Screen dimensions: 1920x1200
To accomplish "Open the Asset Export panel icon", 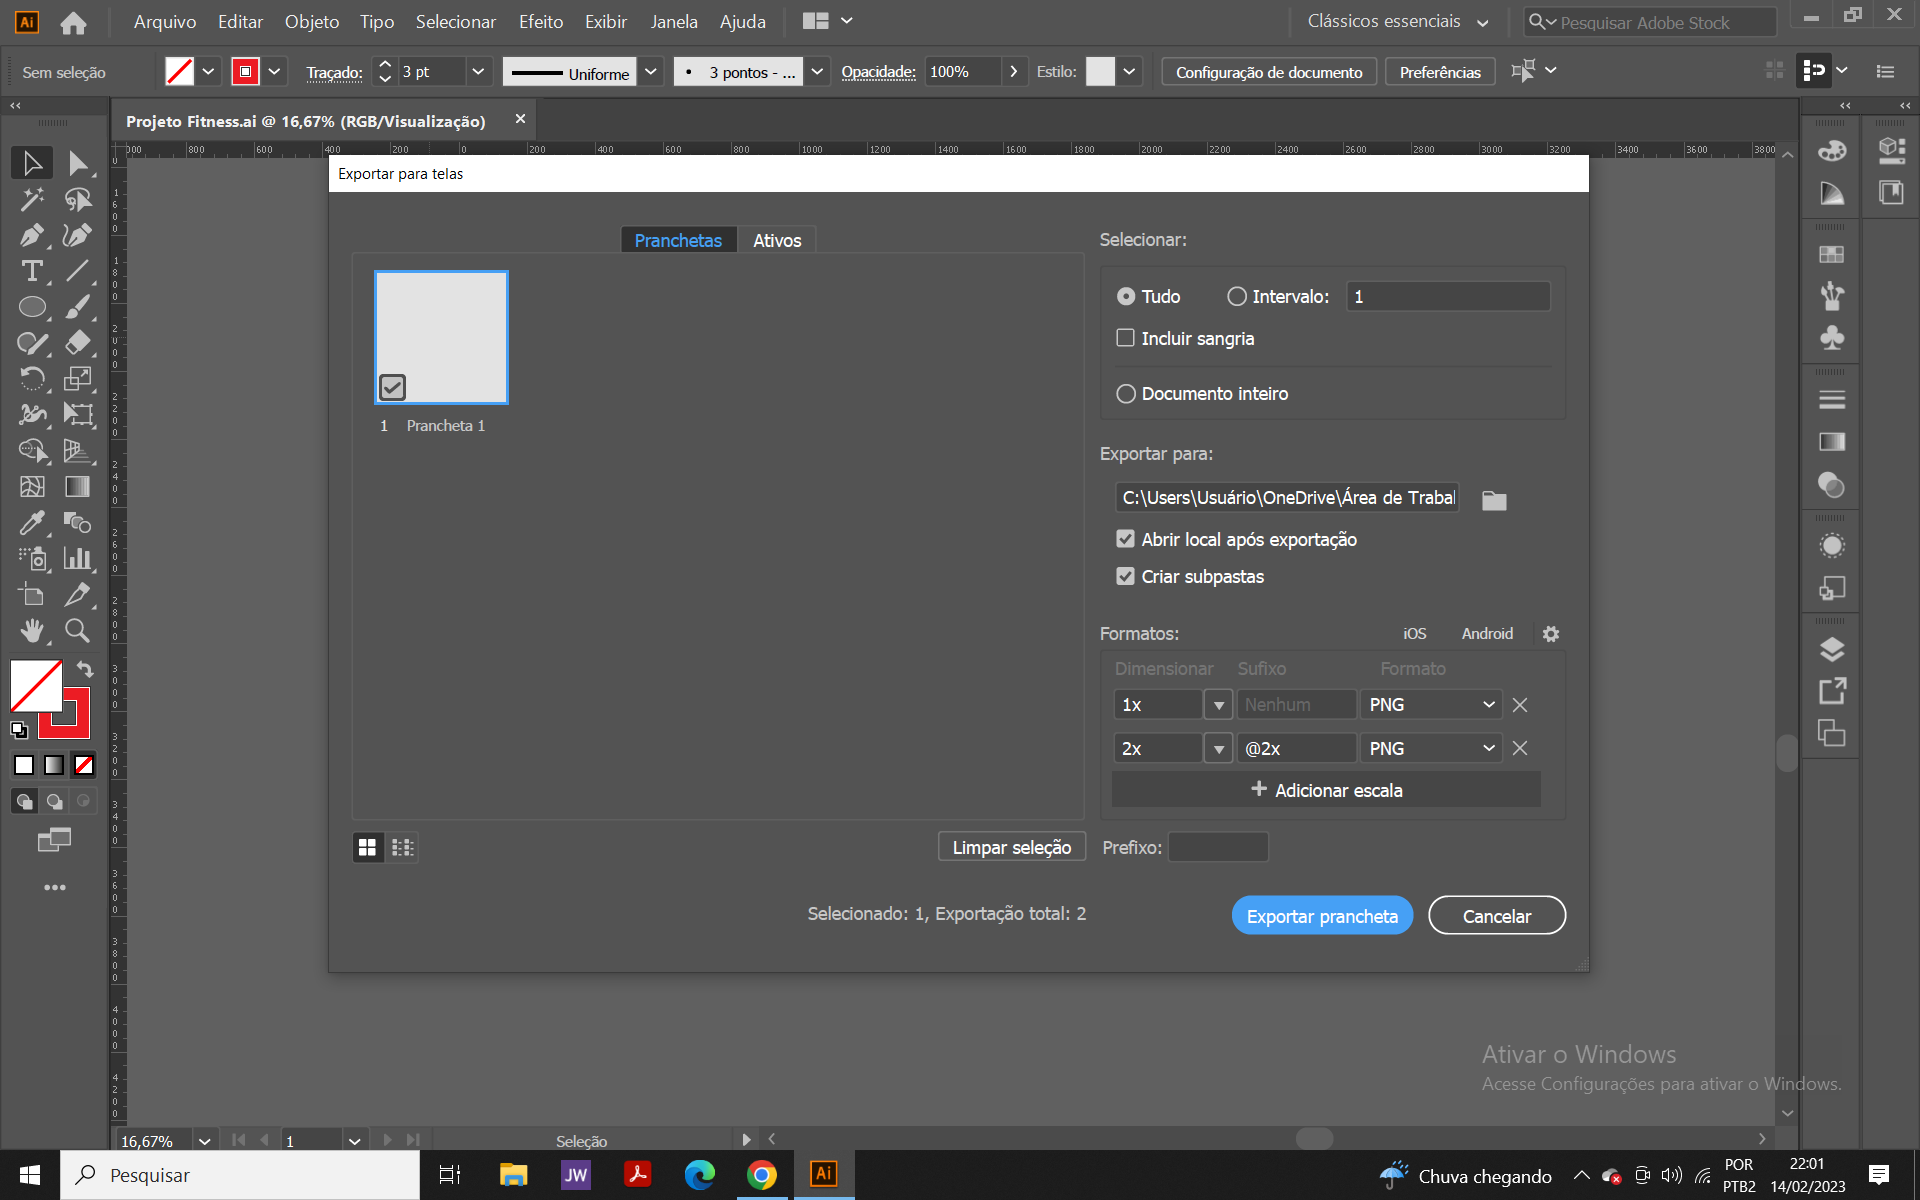I will (x=1831, y=691).
